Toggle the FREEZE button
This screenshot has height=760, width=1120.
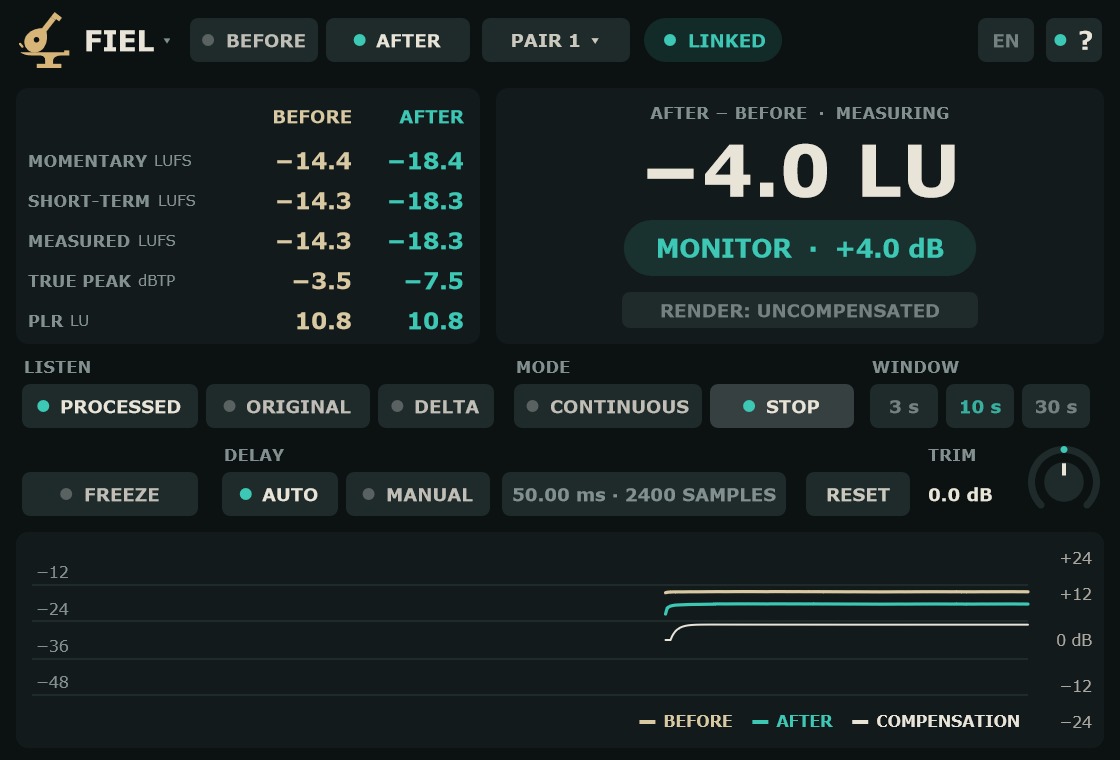tap(110, 494)
